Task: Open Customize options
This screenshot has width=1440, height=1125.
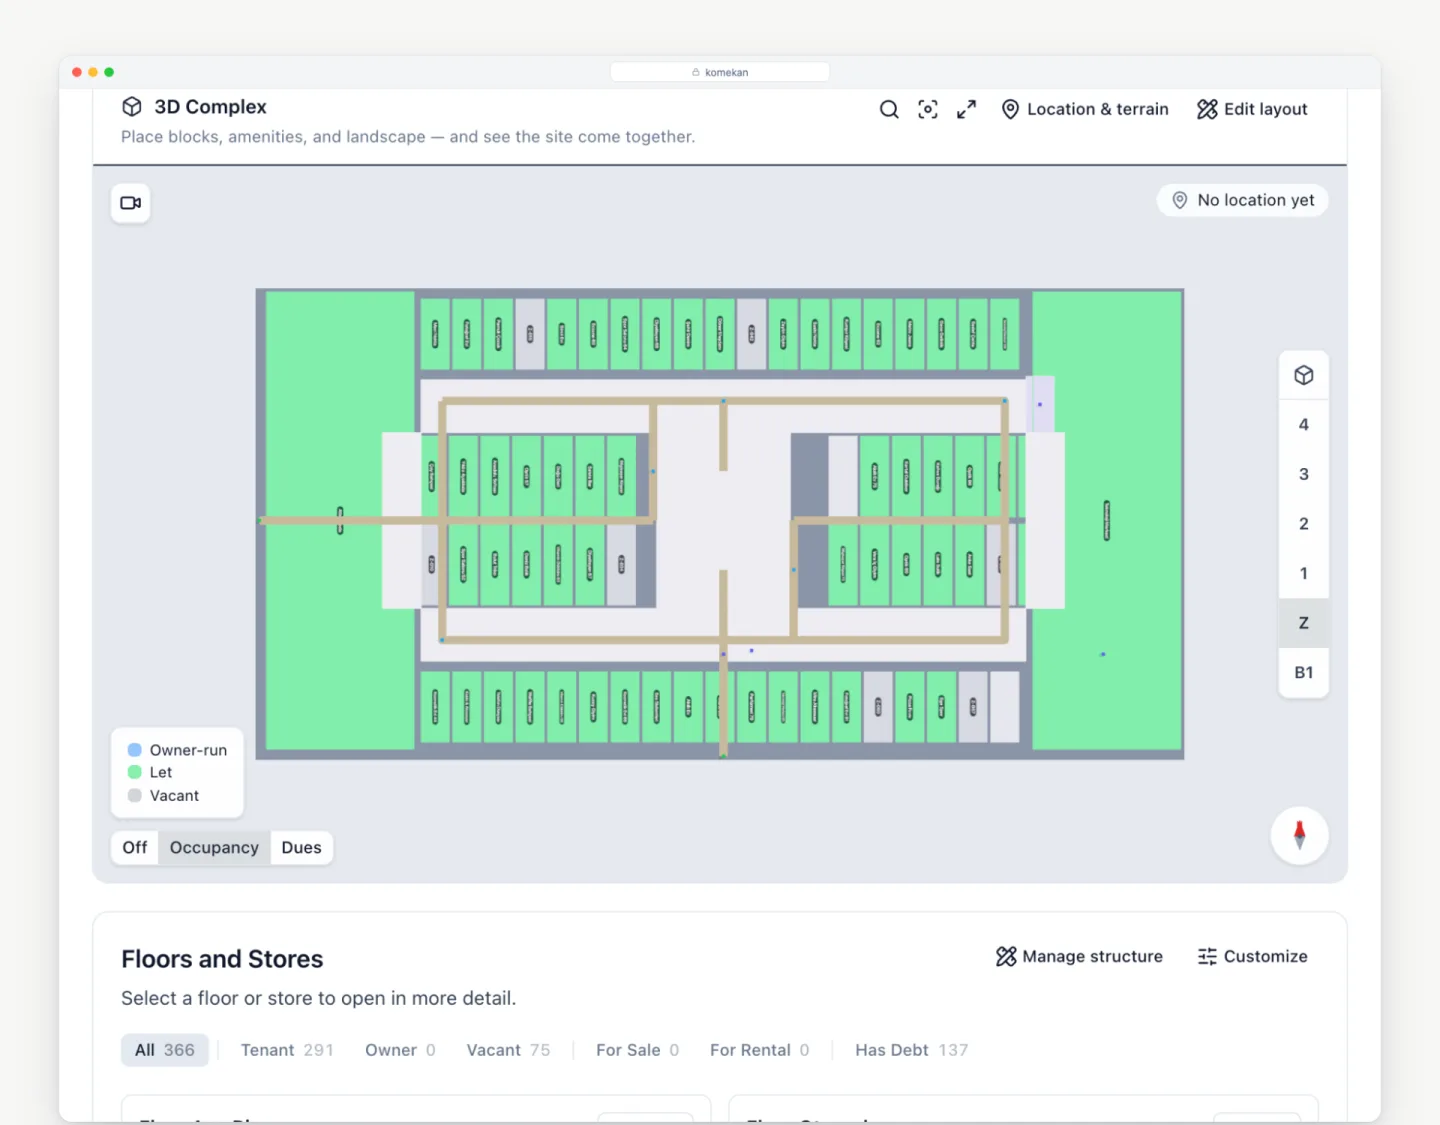Action: pyautogui.click(x=1252, y=957)
